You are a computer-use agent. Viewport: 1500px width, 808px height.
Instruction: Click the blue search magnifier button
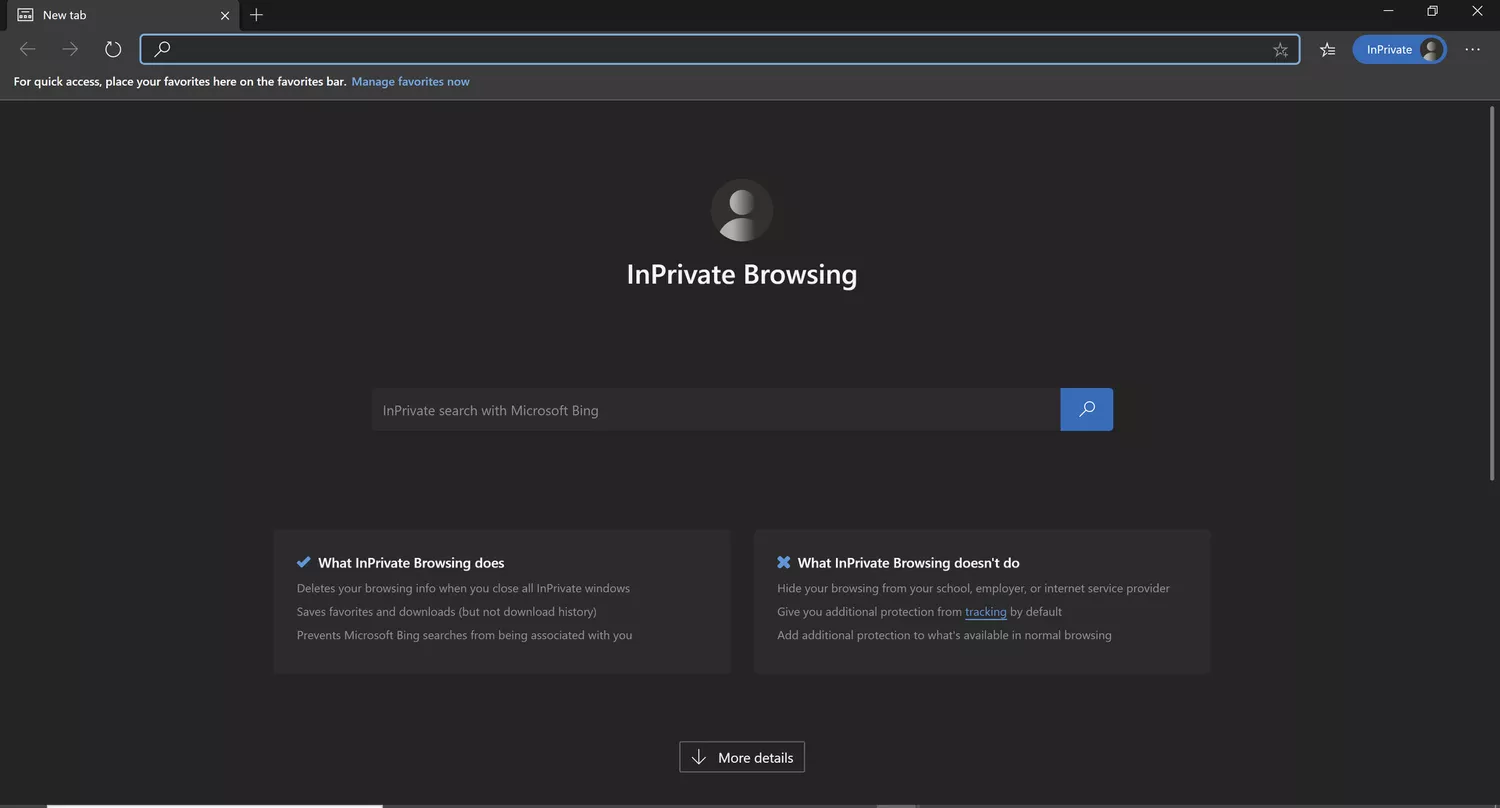tap(1087, 410)
